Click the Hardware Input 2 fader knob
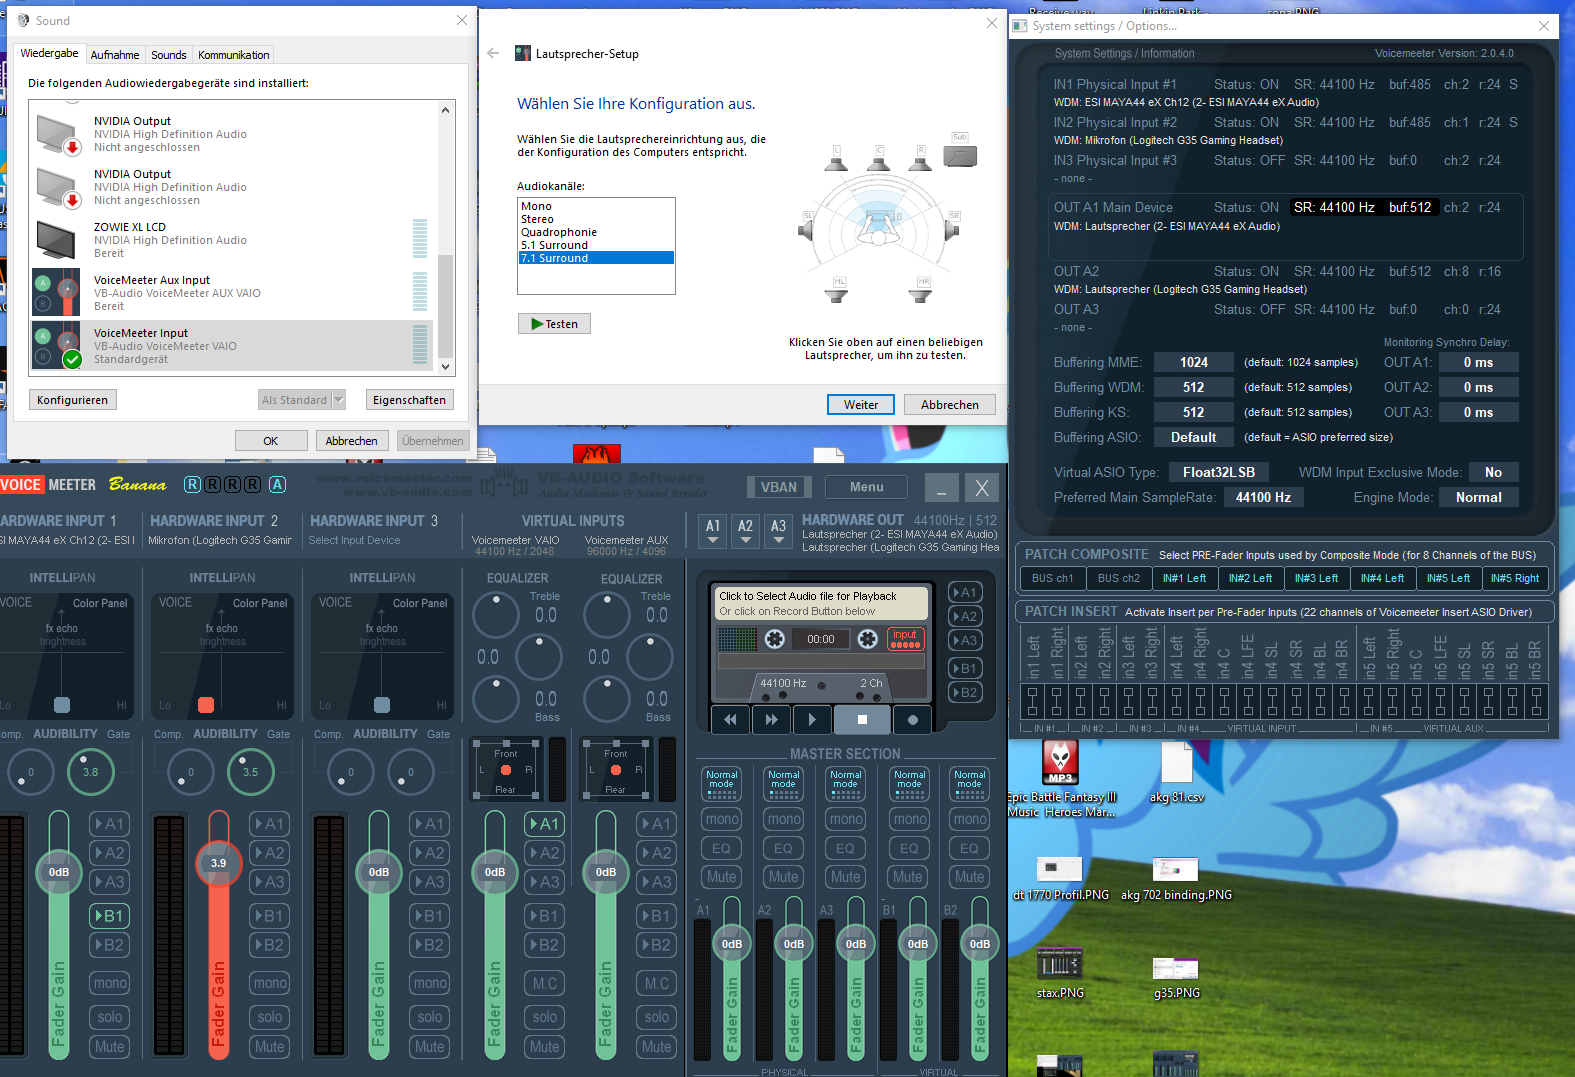The image size is (1575, 1077). click(x=218, y=863)
